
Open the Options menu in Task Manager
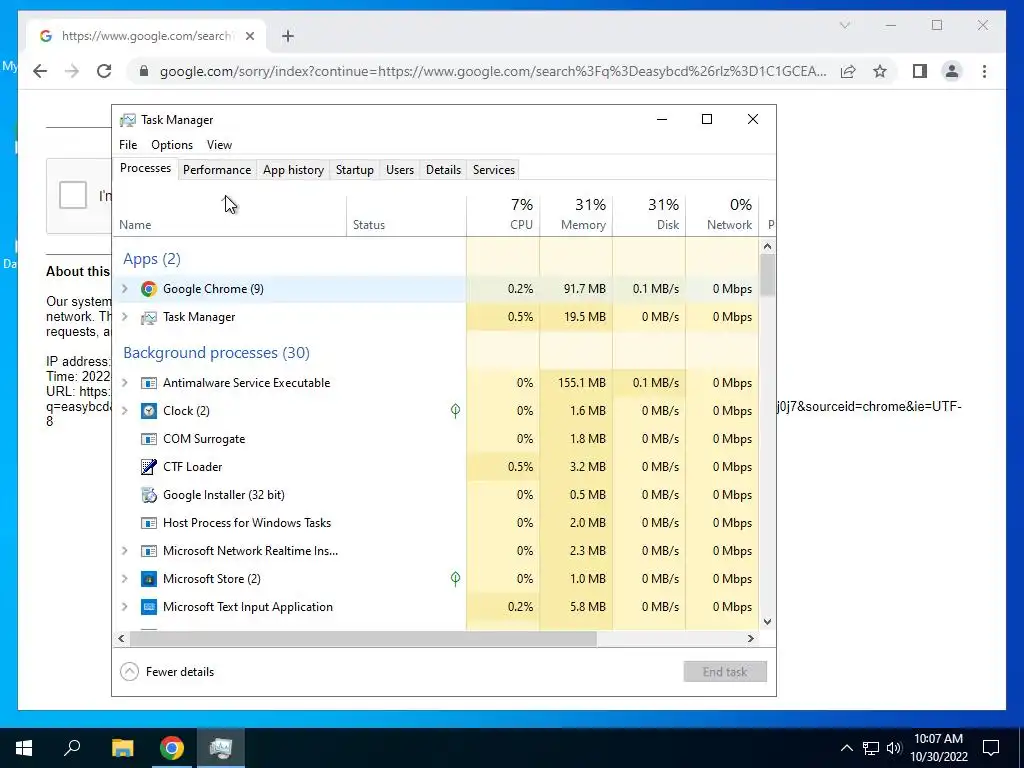coord(172,145)
